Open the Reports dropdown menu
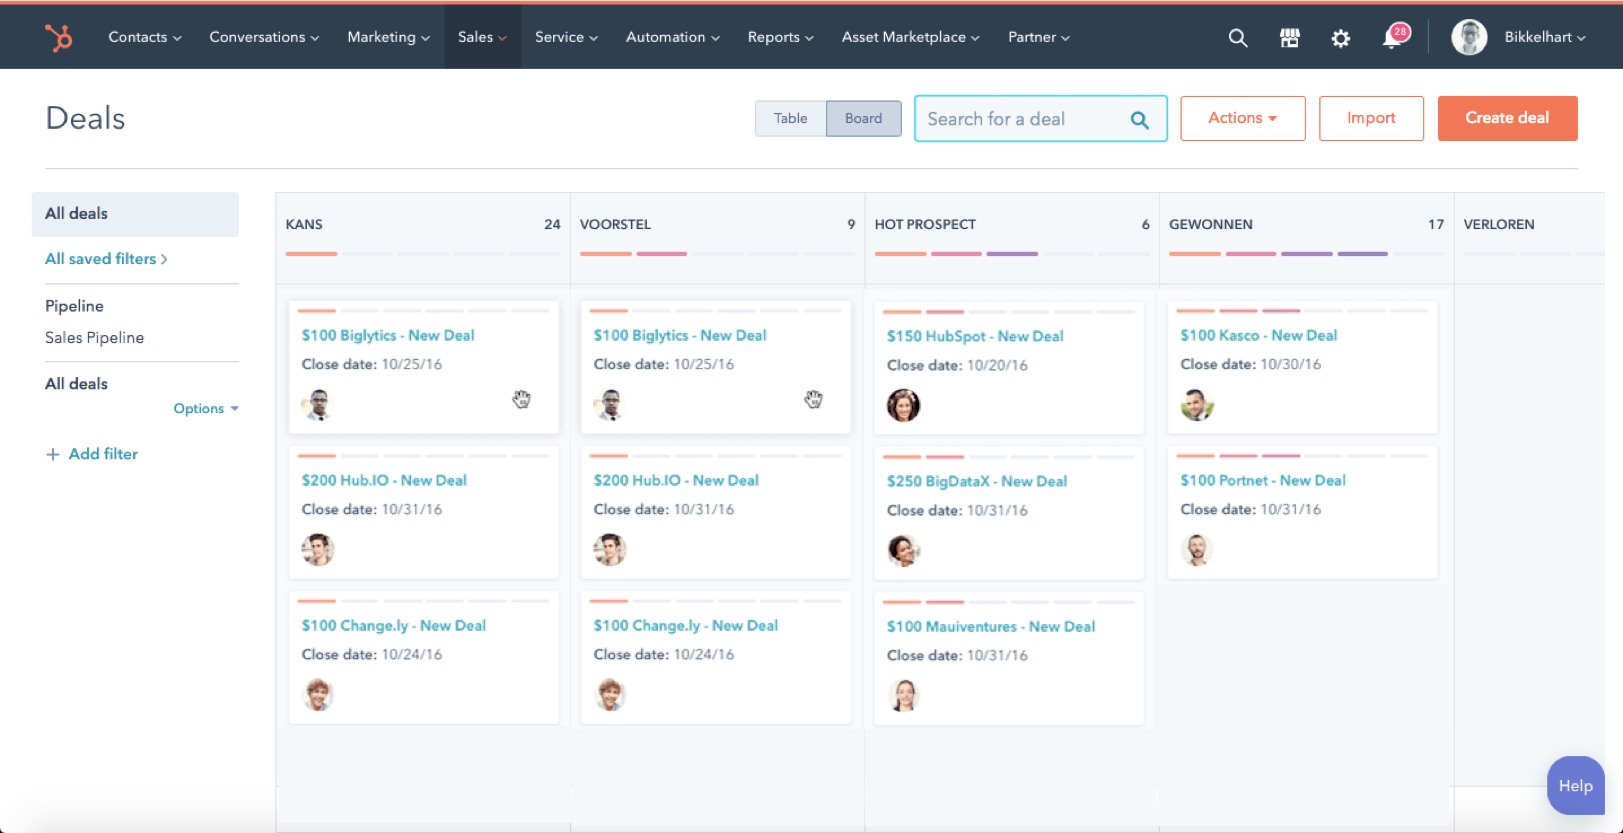The height and width of the screenshot is (833, 1623). [780, 37]
